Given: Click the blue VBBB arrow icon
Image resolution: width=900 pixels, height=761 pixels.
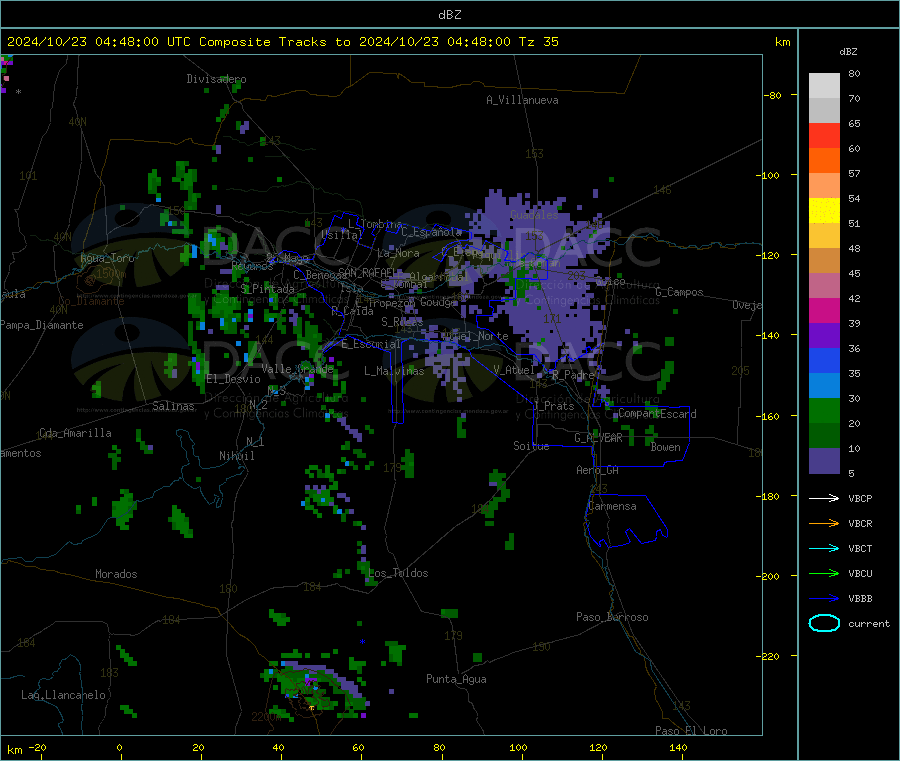Looking at the screenshot, I should click(824, 599).
